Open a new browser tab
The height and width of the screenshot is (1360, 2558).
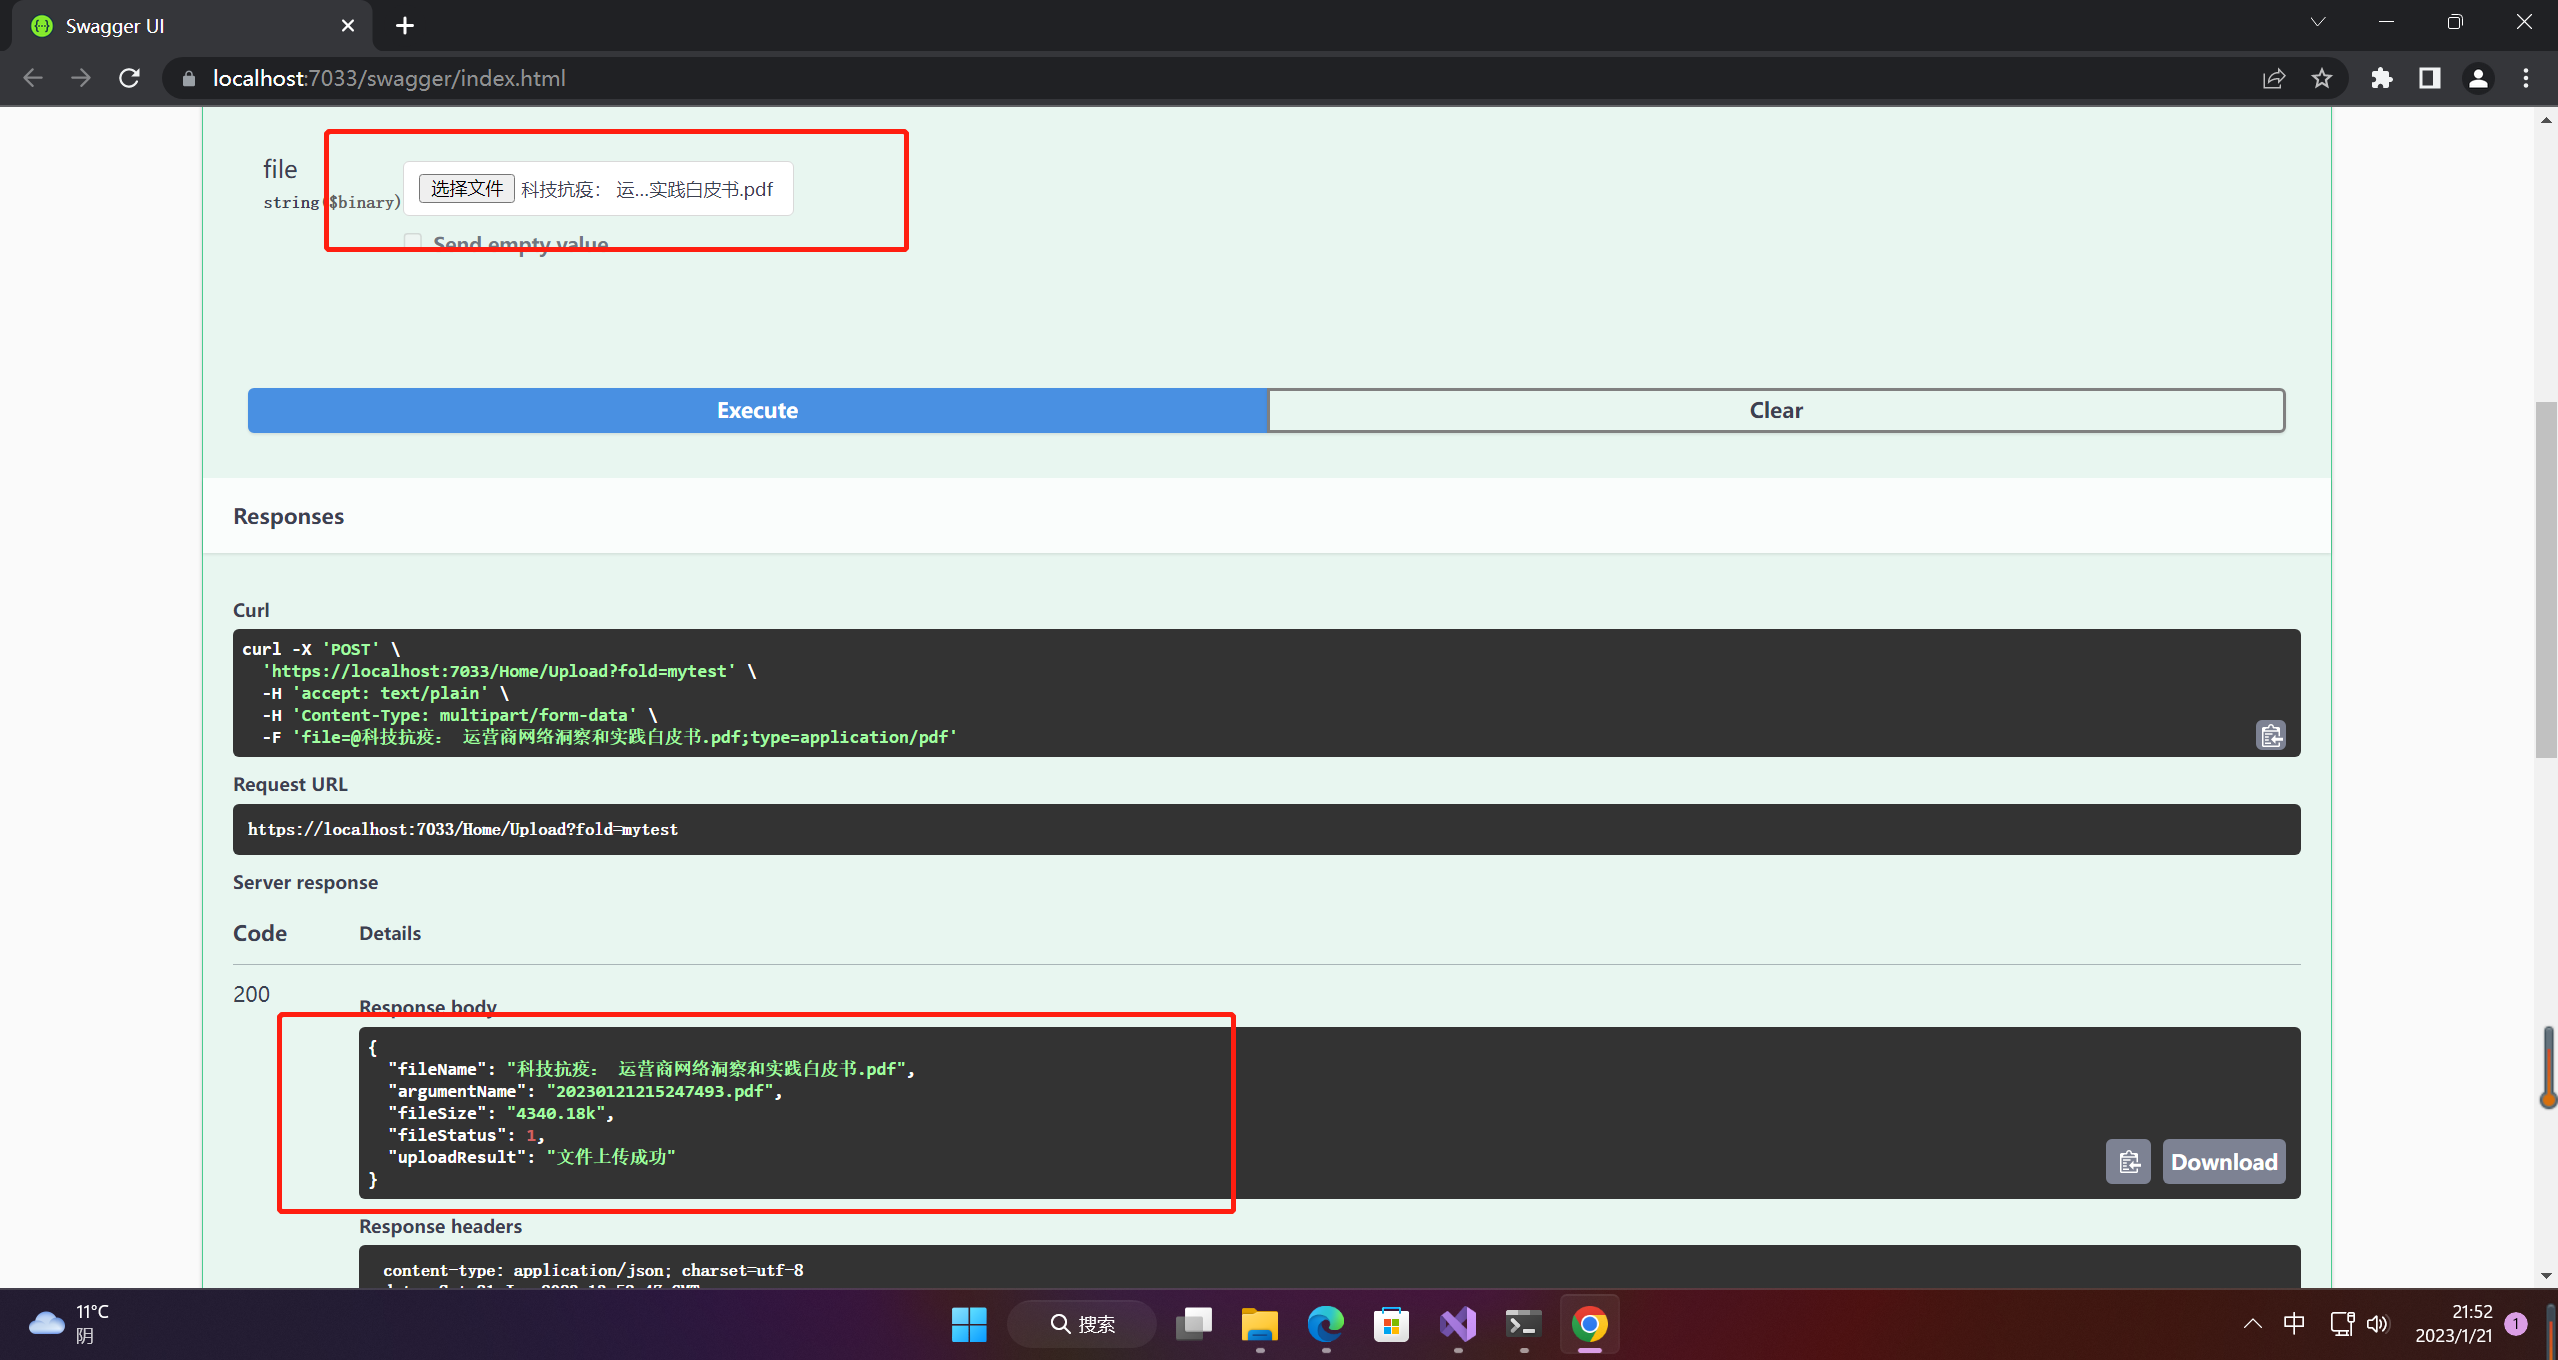405,26
